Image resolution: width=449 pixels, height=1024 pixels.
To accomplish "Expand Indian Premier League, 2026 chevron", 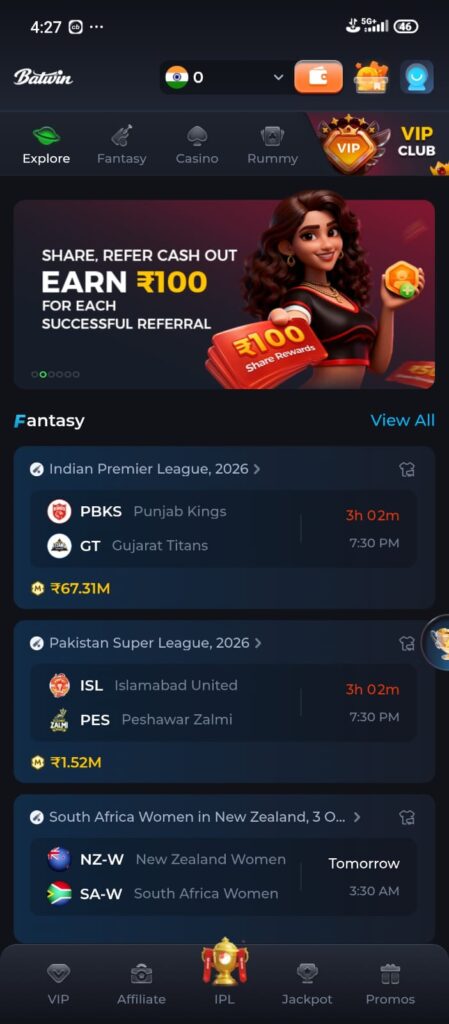I will 257,469.
